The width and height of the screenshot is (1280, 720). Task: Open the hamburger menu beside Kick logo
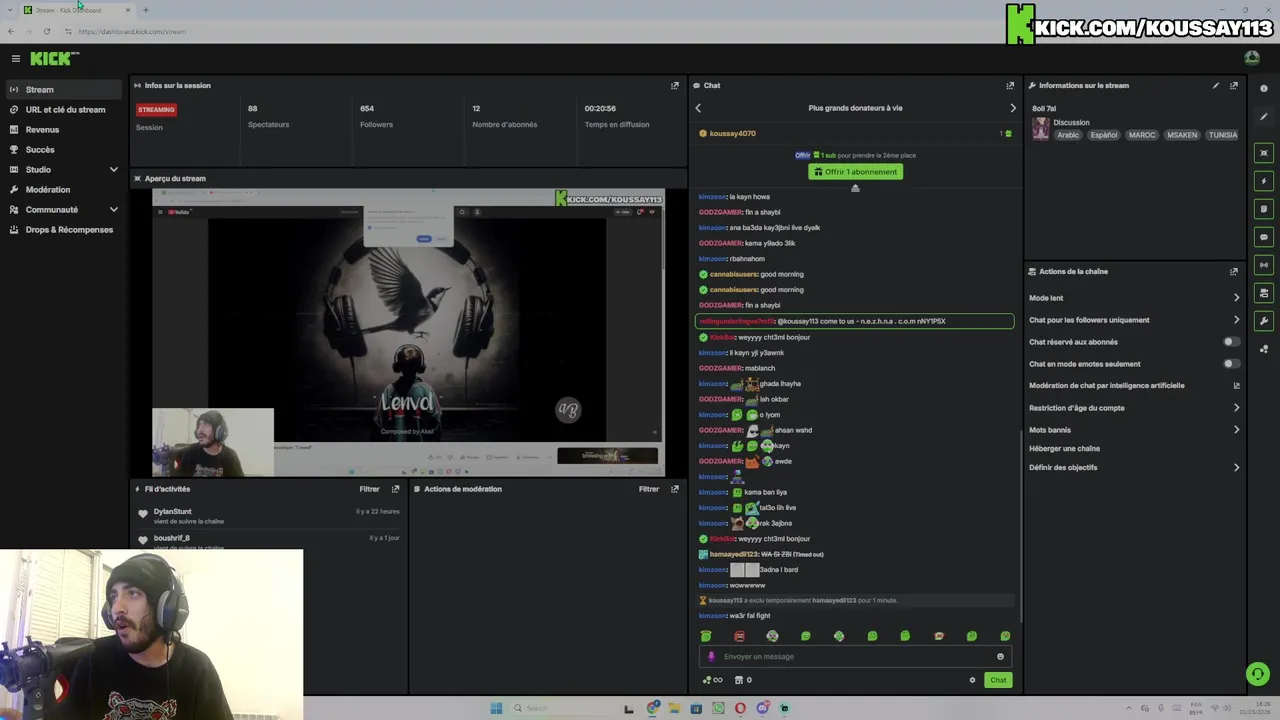(x=15, y=59)
